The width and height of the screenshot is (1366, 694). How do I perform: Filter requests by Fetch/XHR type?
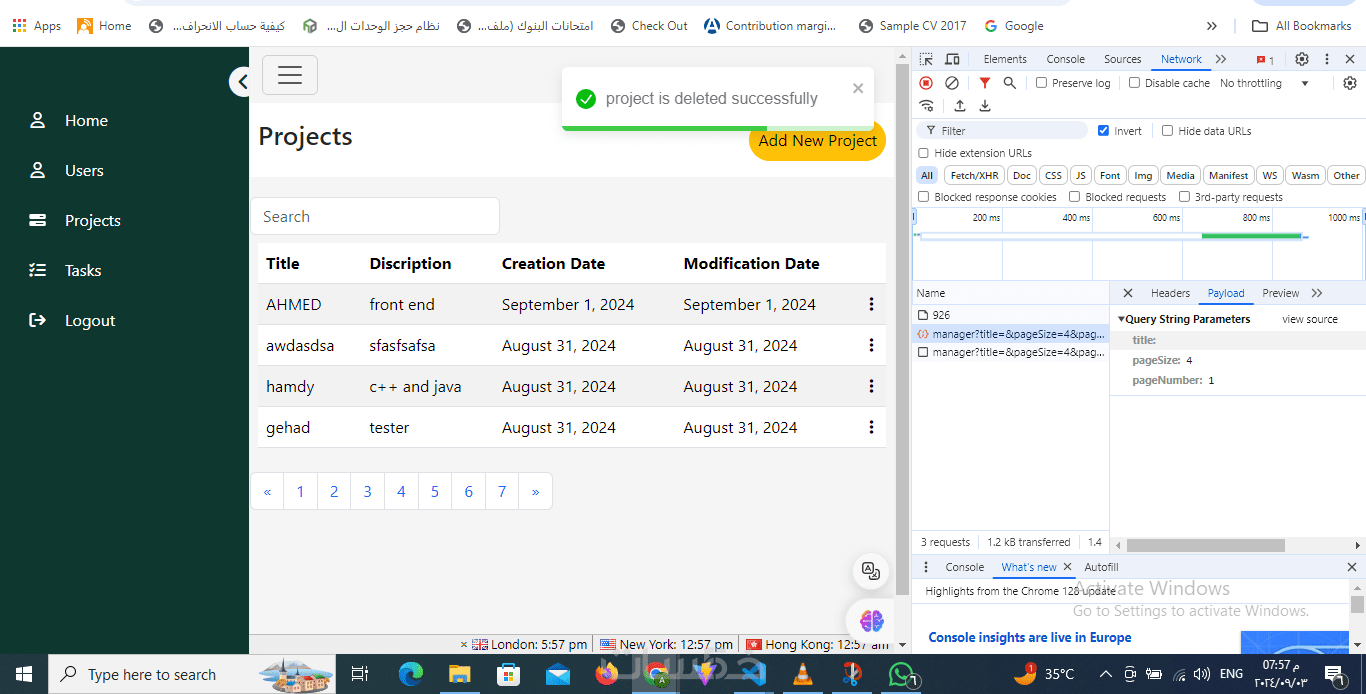tap(974, 175)
